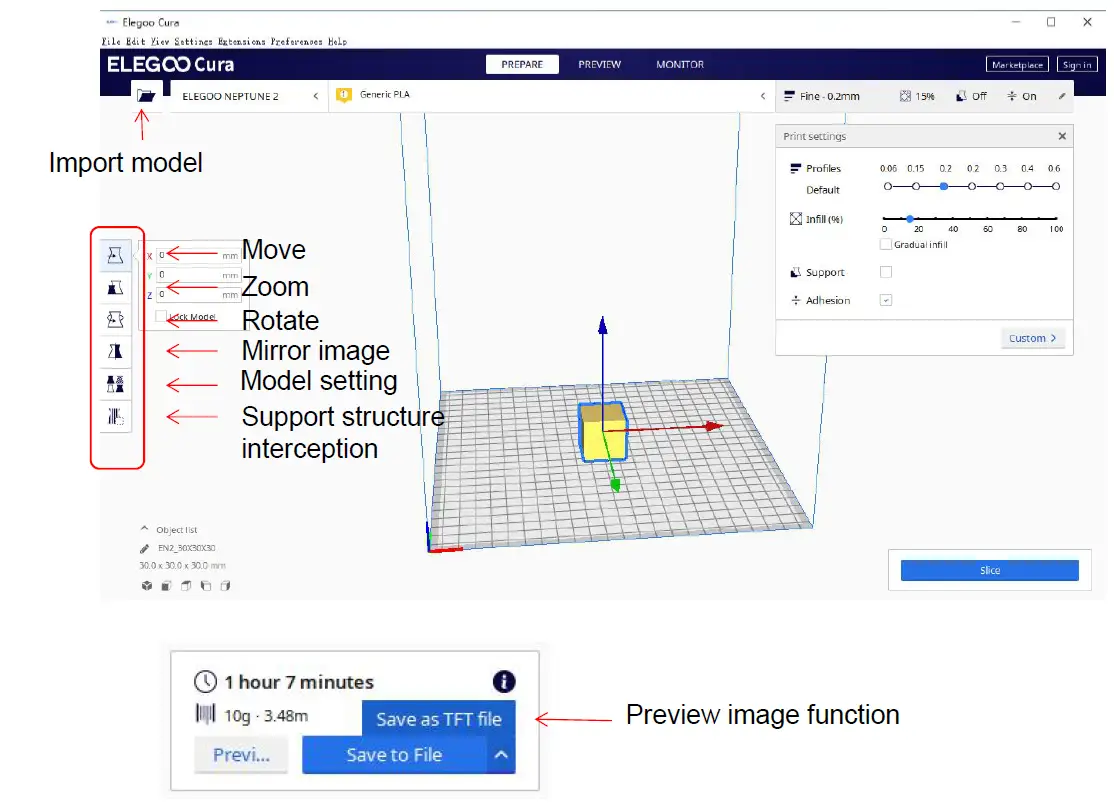Click the second view orientation cube icon

coord(166,586)
